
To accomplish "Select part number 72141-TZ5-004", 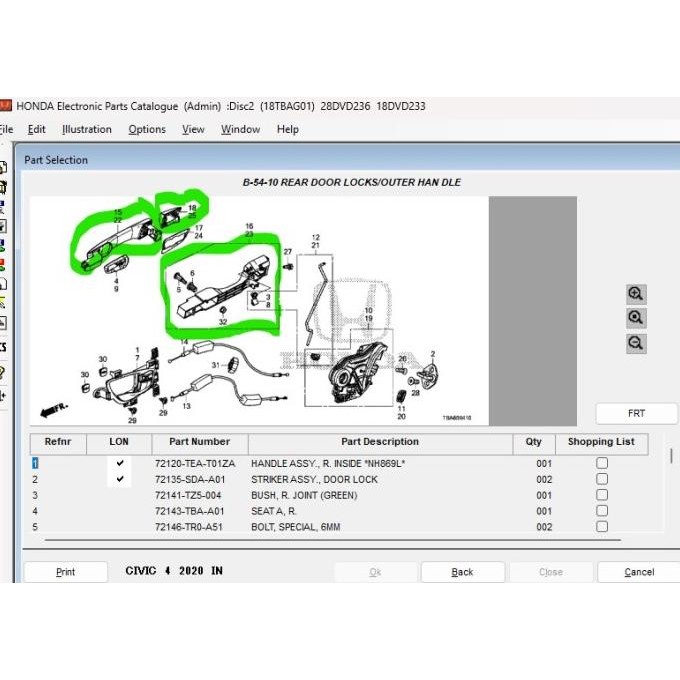I will coord(188,495).
